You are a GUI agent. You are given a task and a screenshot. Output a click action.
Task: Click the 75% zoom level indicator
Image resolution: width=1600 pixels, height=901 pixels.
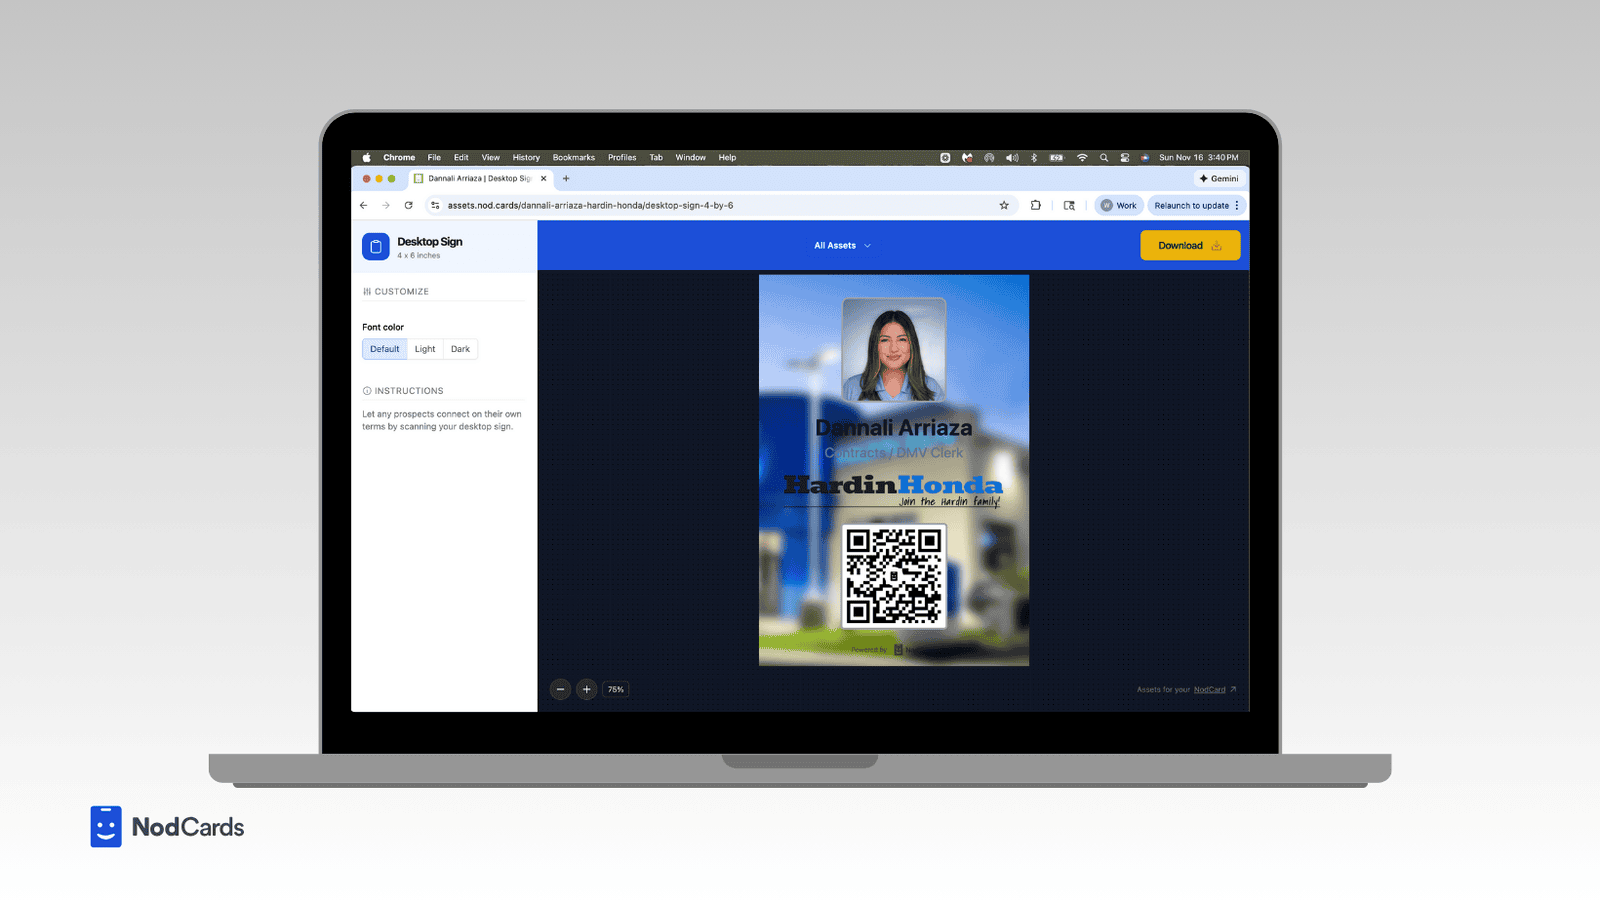point(616,689)
